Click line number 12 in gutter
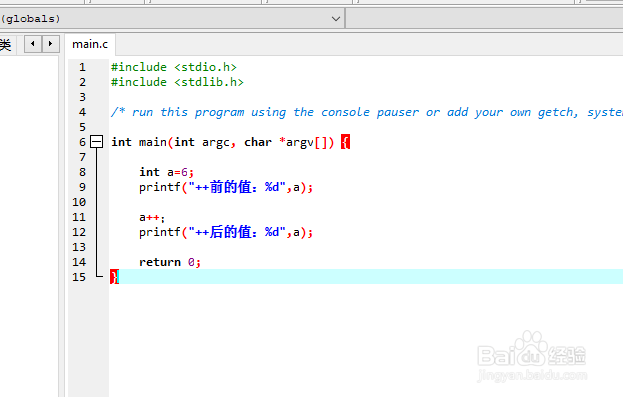Viewport: 623px width, 397px height. (x=79, y=232)
